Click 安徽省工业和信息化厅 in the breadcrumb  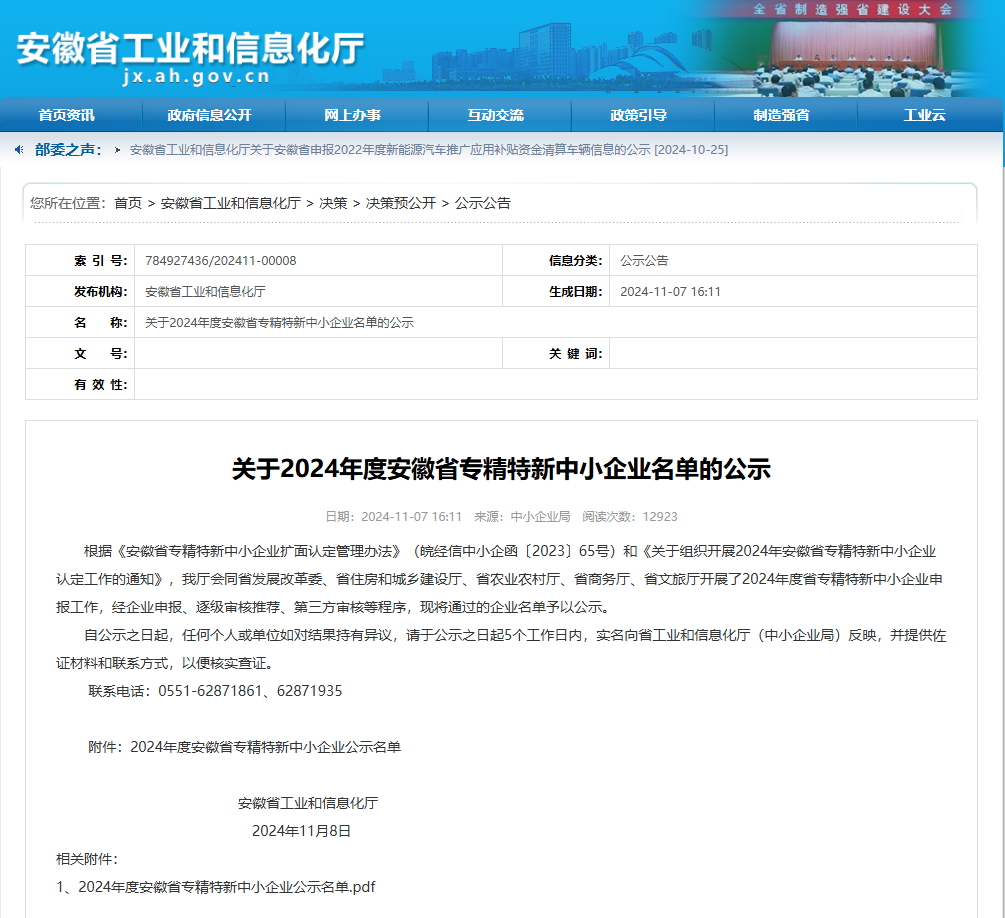[x=230, y=203]
